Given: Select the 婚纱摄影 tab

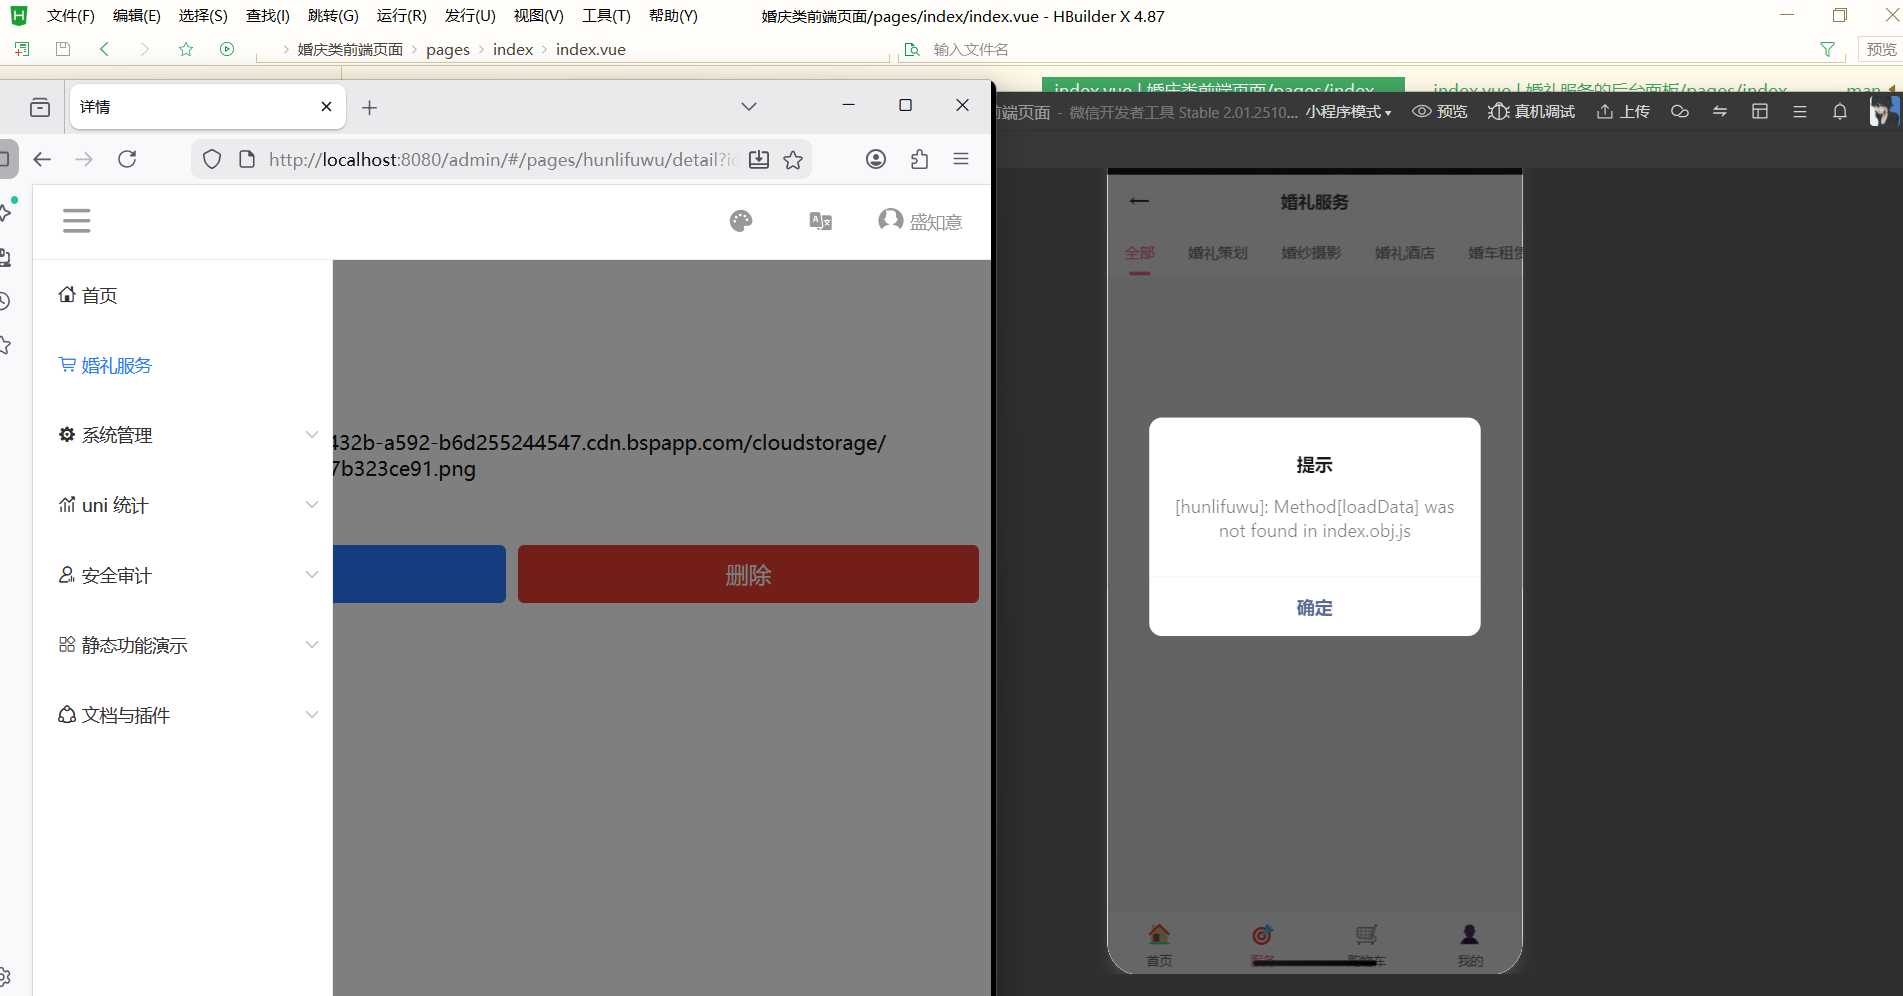Looking at the screenshot, I should 1311,253.
